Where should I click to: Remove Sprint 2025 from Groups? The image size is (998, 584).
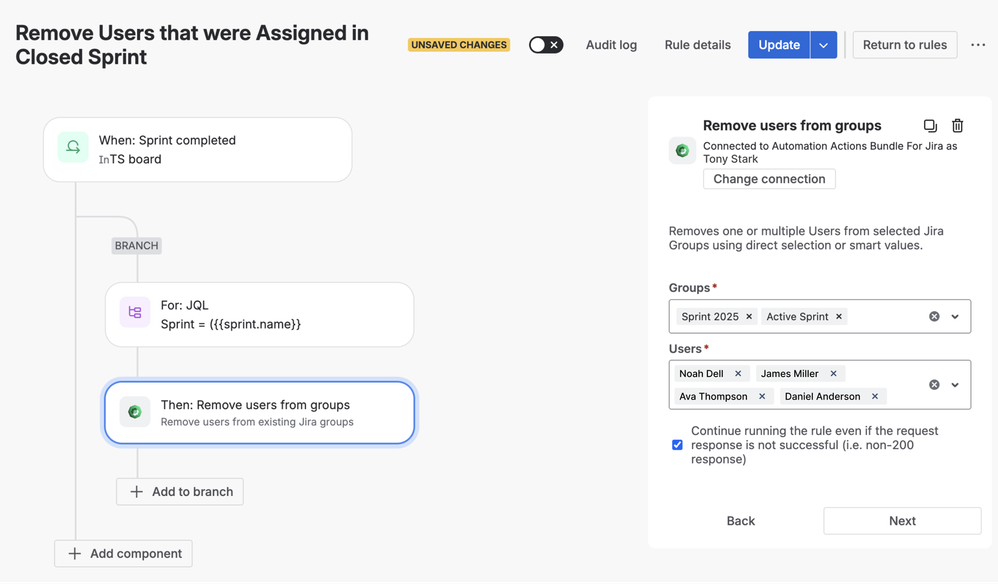[x=749, y=316]
